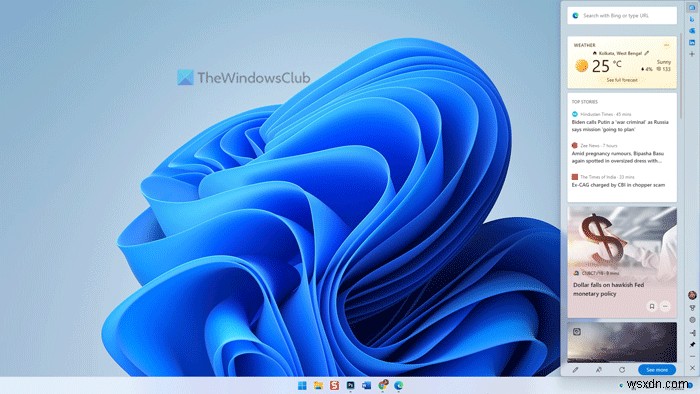Open the rewards trophy icon
The height and width of the screenshot is (394, 700).
(x=692, y=308)
